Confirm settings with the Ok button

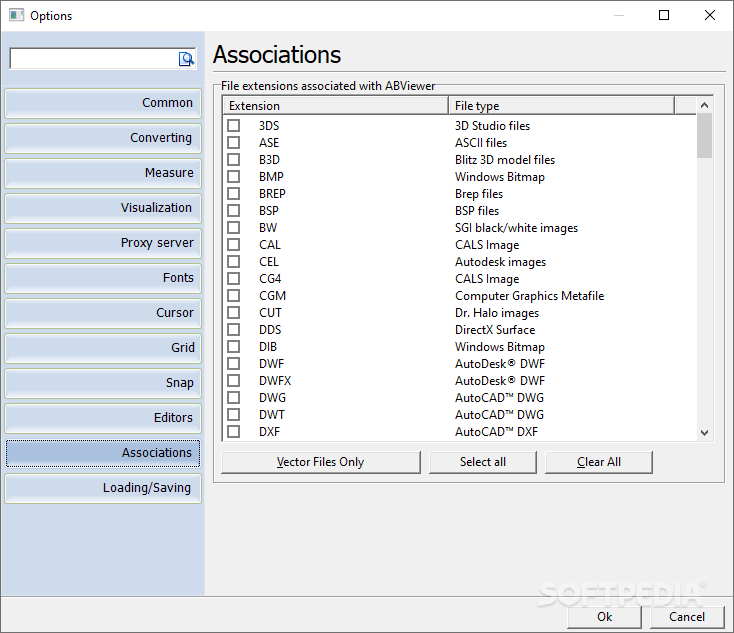tap(604, 617)
